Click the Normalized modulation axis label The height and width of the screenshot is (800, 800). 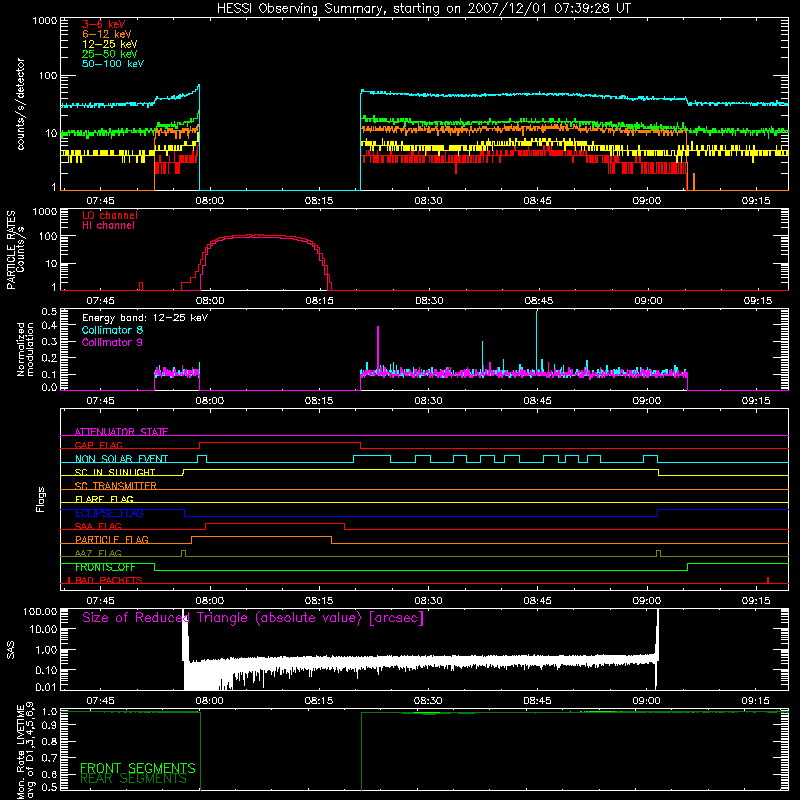(25, 349)
